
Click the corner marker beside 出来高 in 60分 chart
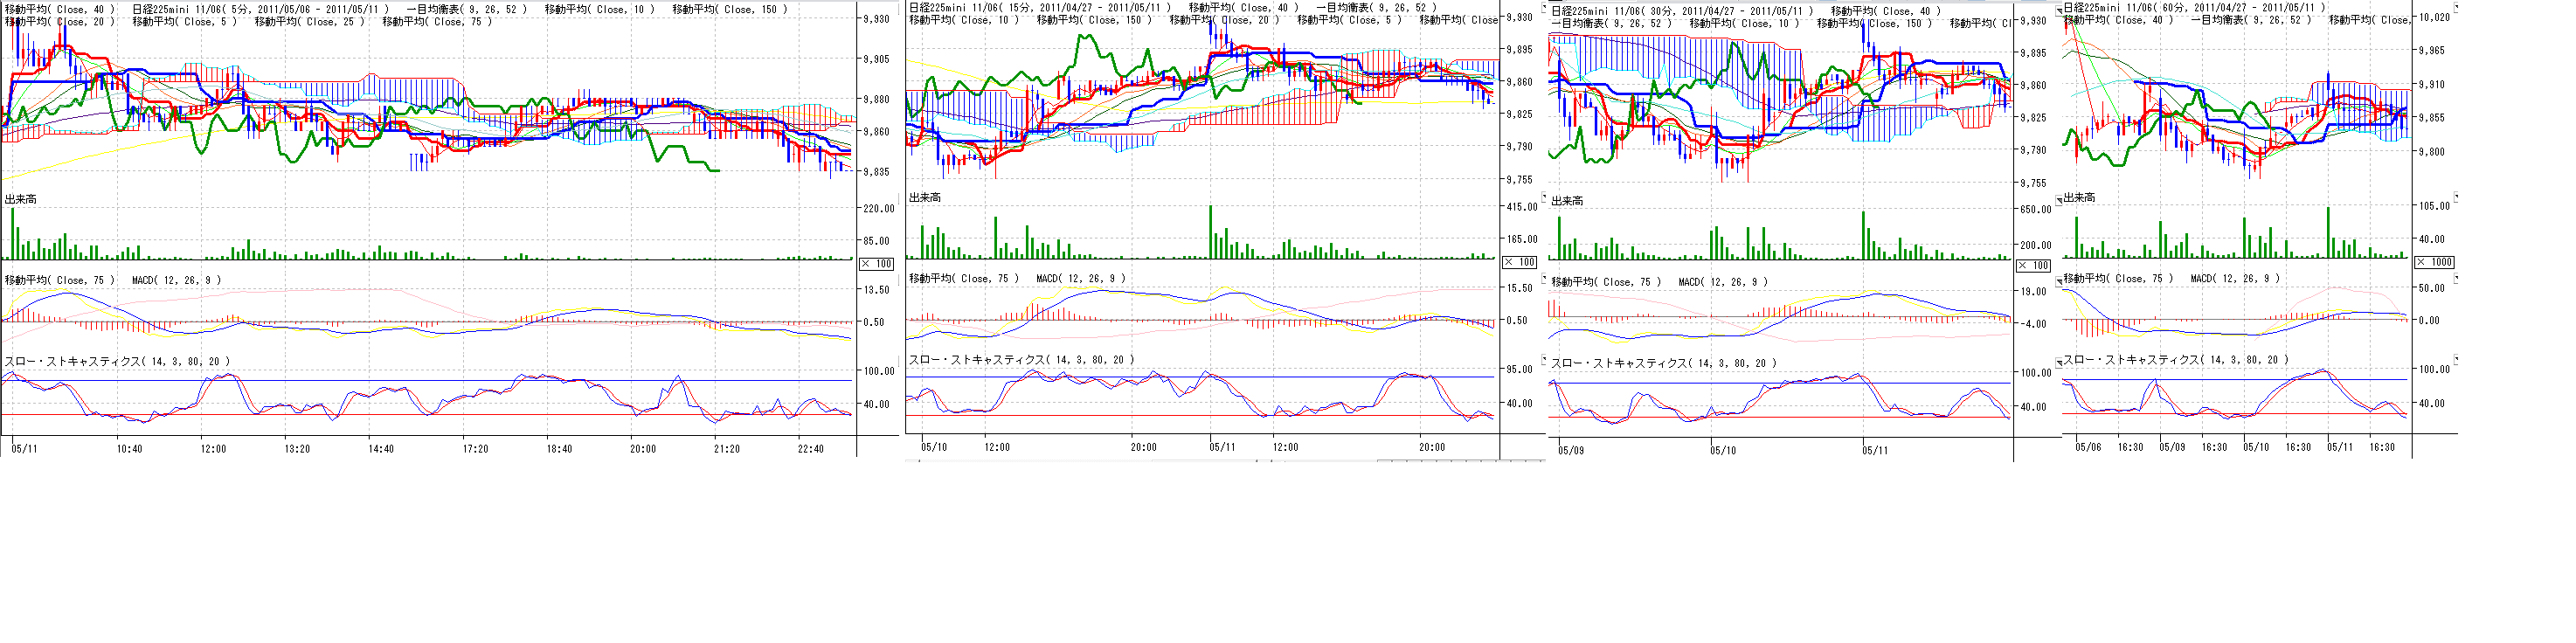[2058, 197]
